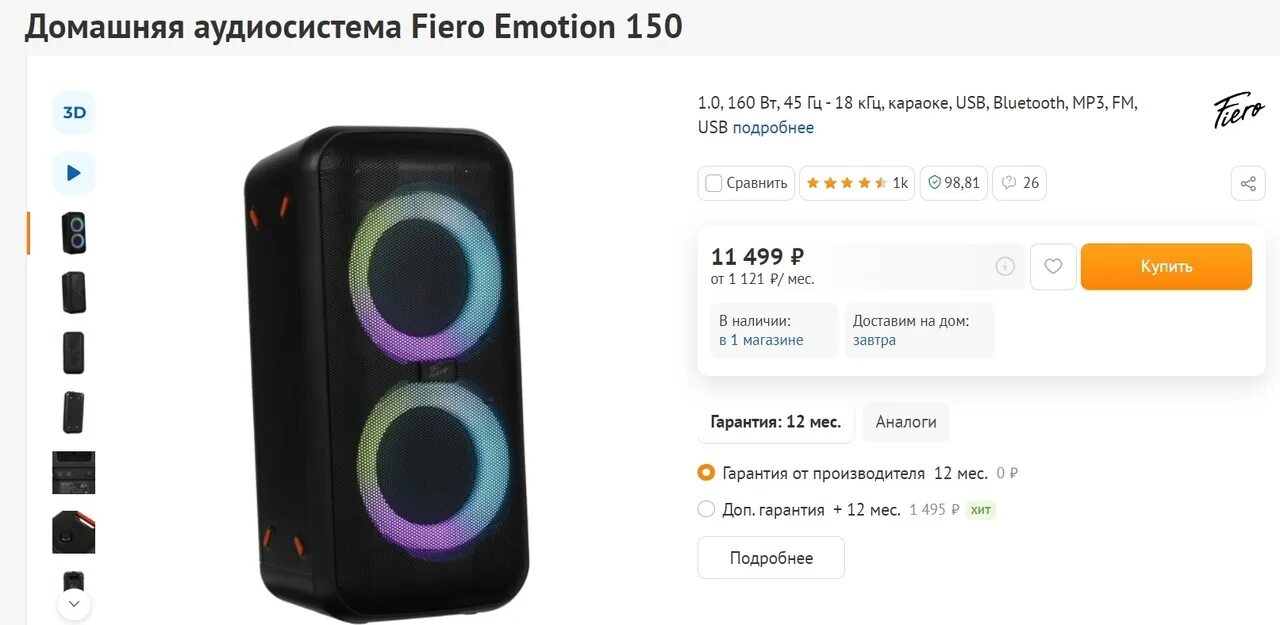
Task: Select the first front-view speaker thumbnail
Action: [74, 233]
